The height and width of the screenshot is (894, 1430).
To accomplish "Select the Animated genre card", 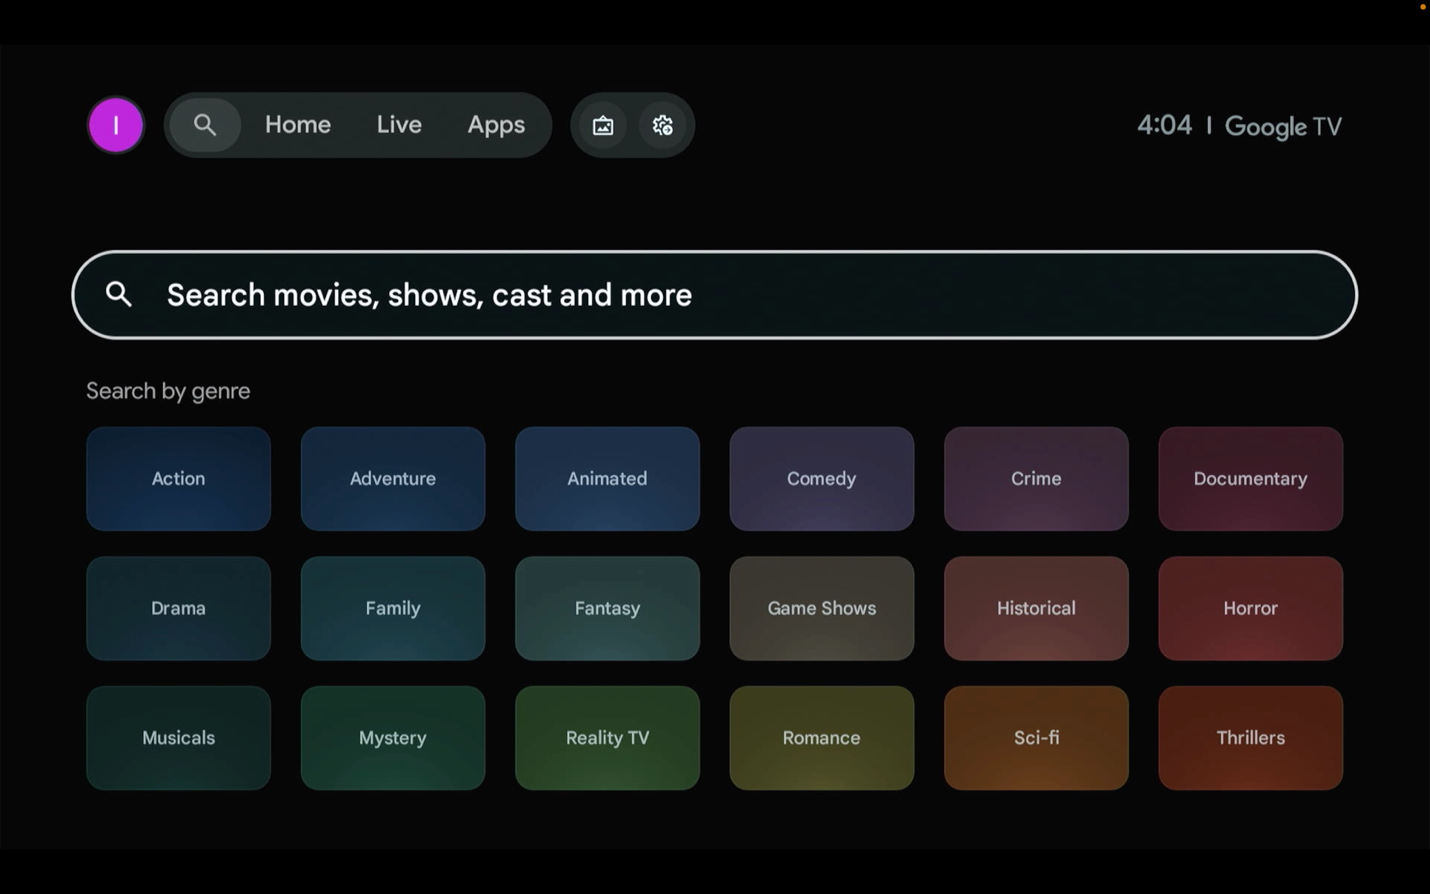I will [x=607, y=479].
